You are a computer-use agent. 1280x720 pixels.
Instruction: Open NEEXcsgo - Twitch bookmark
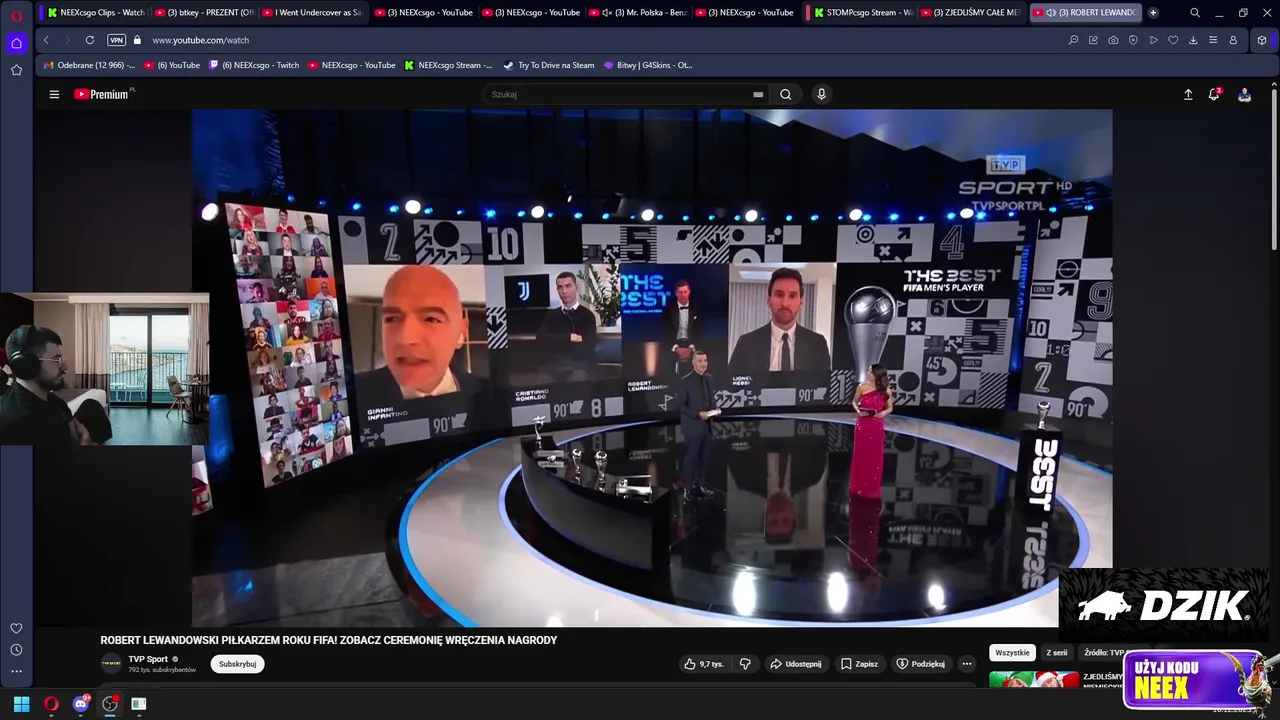coord(254,65)
